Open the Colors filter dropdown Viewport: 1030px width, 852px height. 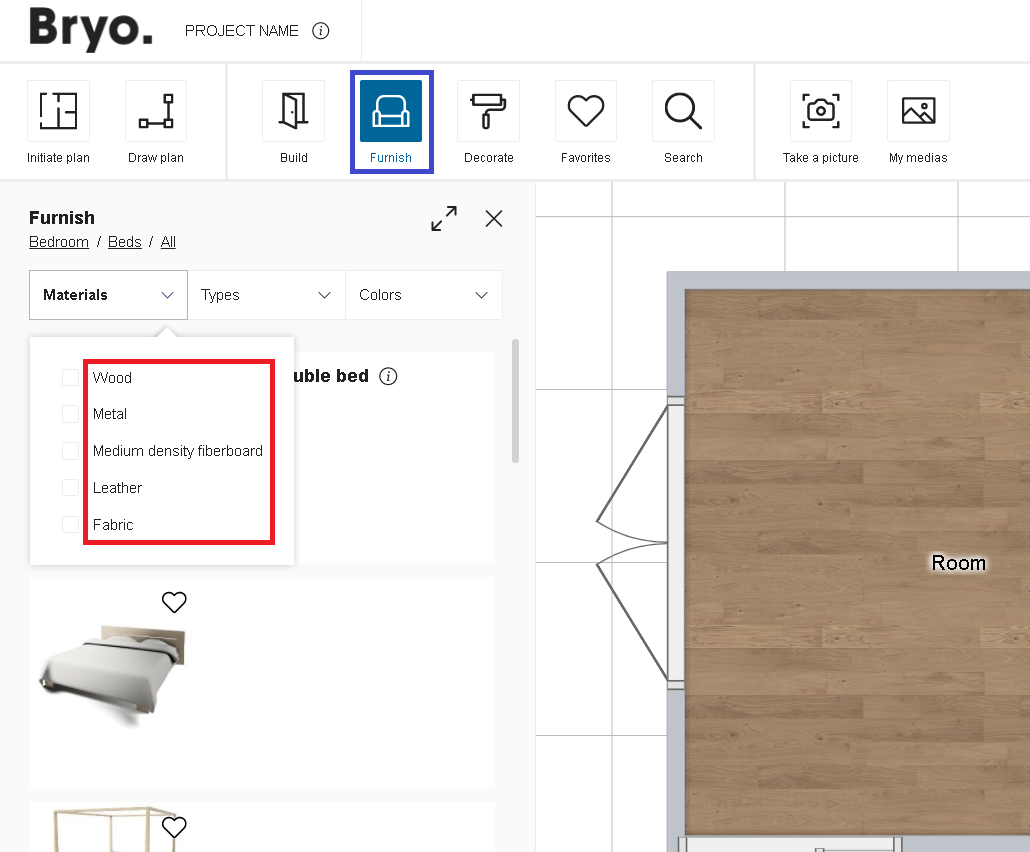(424, 295)
